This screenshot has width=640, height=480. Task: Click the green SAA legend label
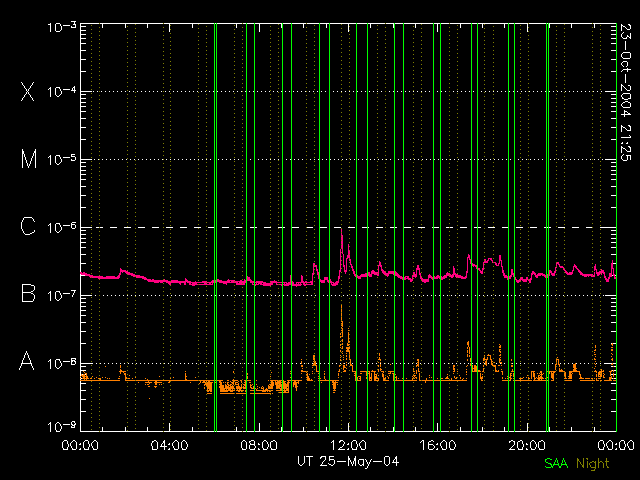point(556,463)
